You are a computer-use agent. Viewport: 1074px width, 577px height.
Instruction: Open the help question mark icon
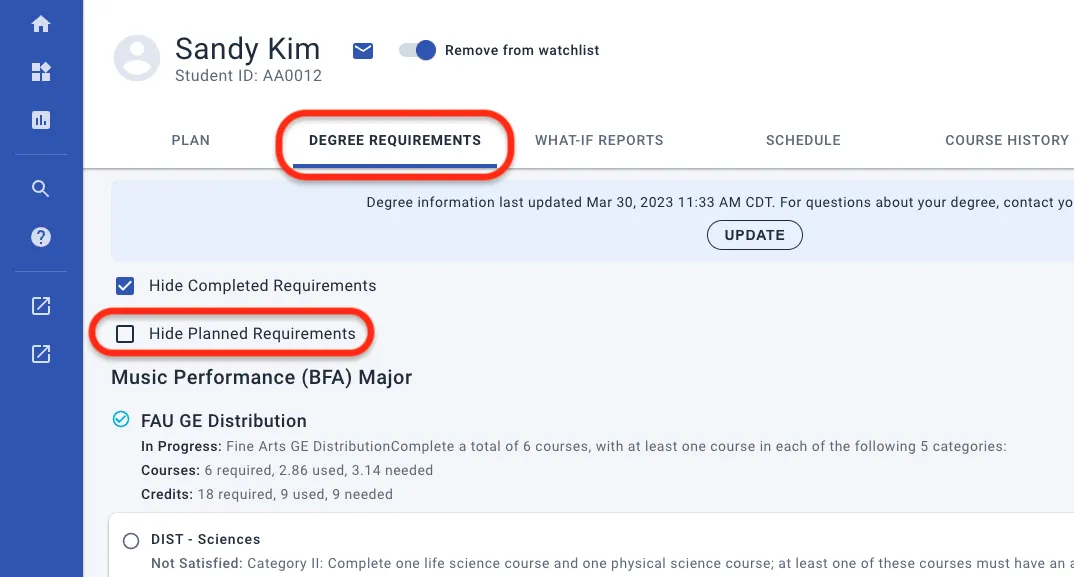(x=41, y=237)
